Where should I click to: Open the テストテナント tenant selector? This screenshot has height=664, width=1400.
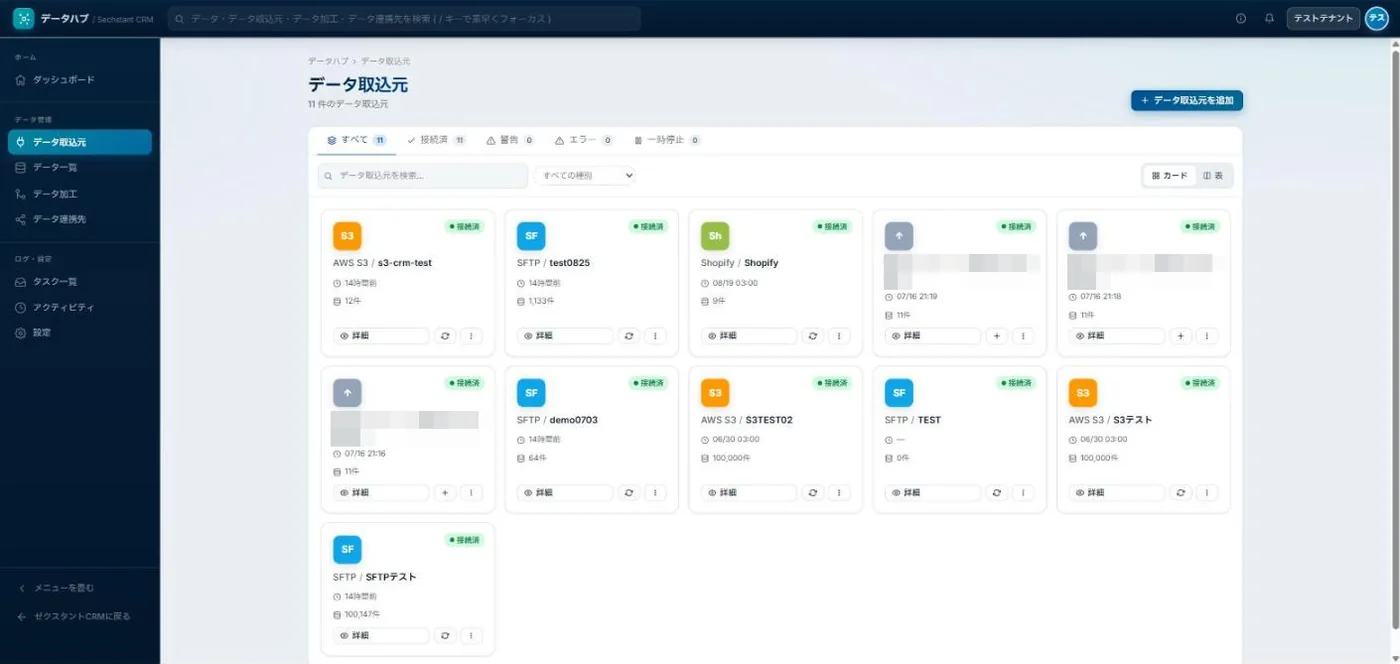(x=1323, y=18)
